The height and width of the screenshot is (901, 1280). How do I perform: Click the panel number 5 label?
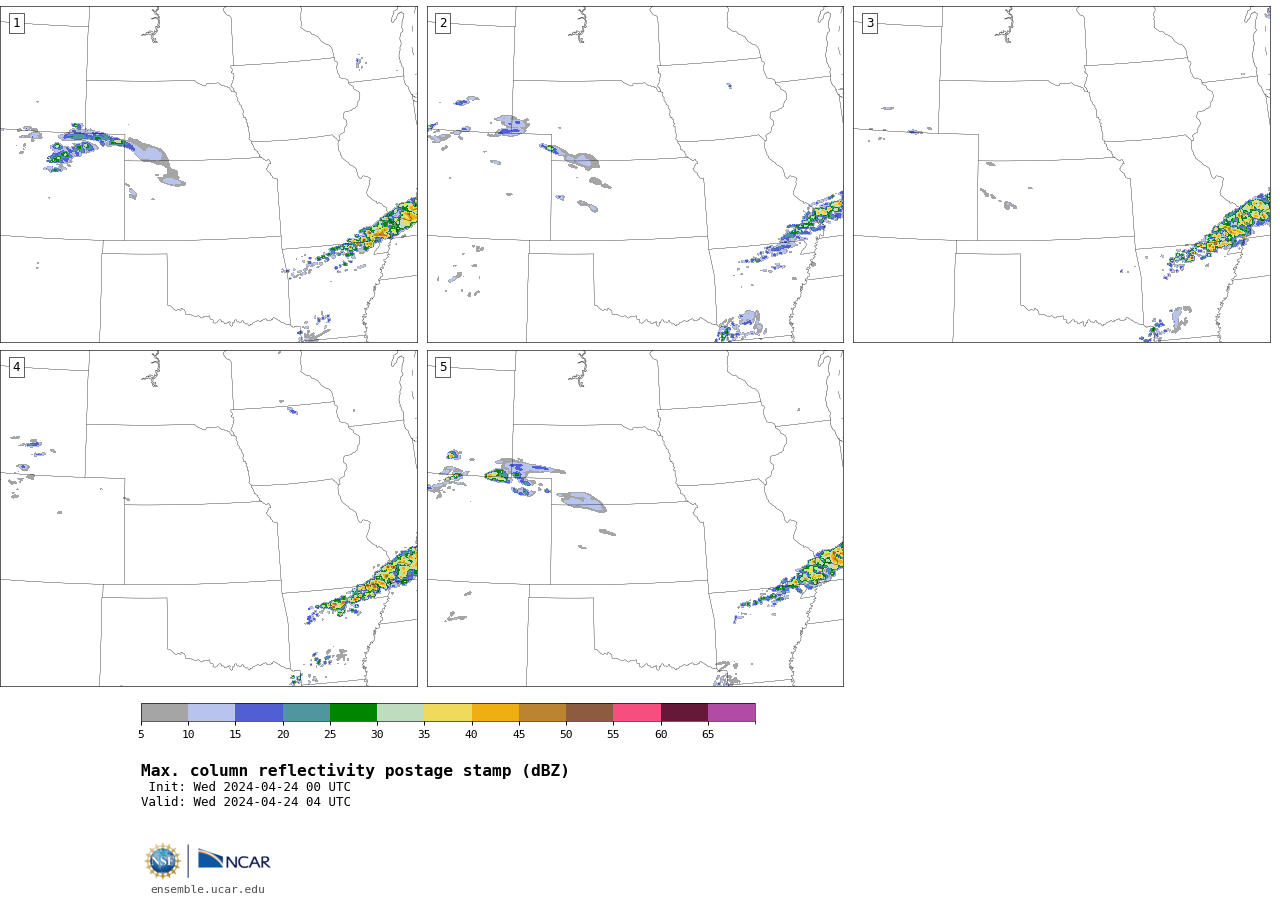coord(443,367)
